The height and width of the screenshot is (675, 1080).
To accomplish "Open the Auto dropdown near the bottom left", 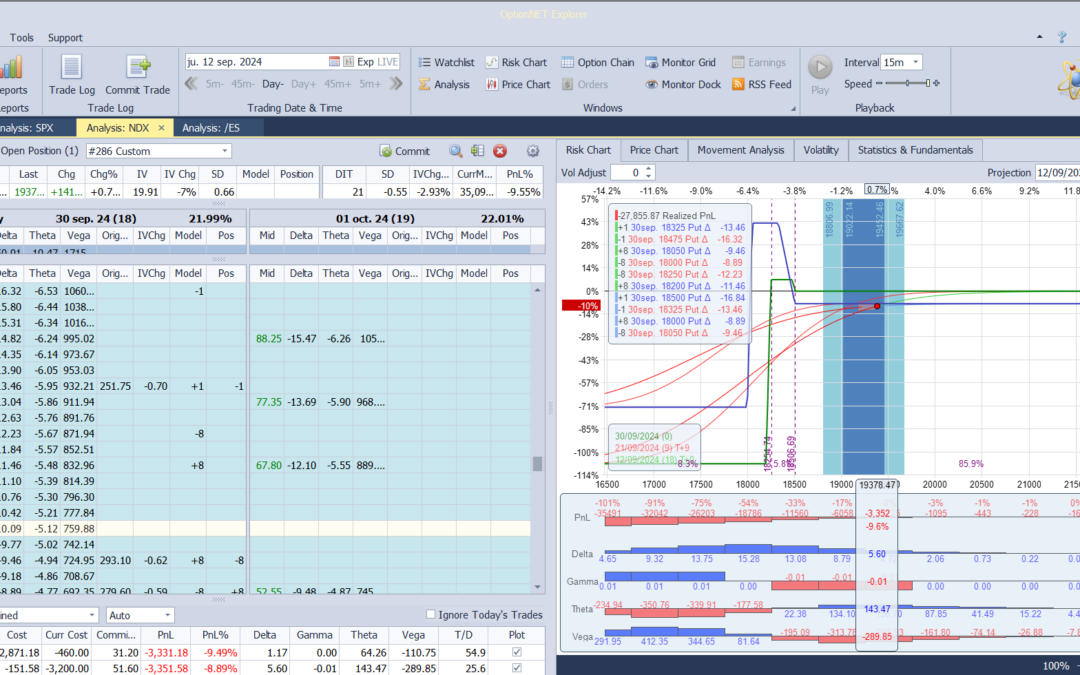I will coord(139,615).
